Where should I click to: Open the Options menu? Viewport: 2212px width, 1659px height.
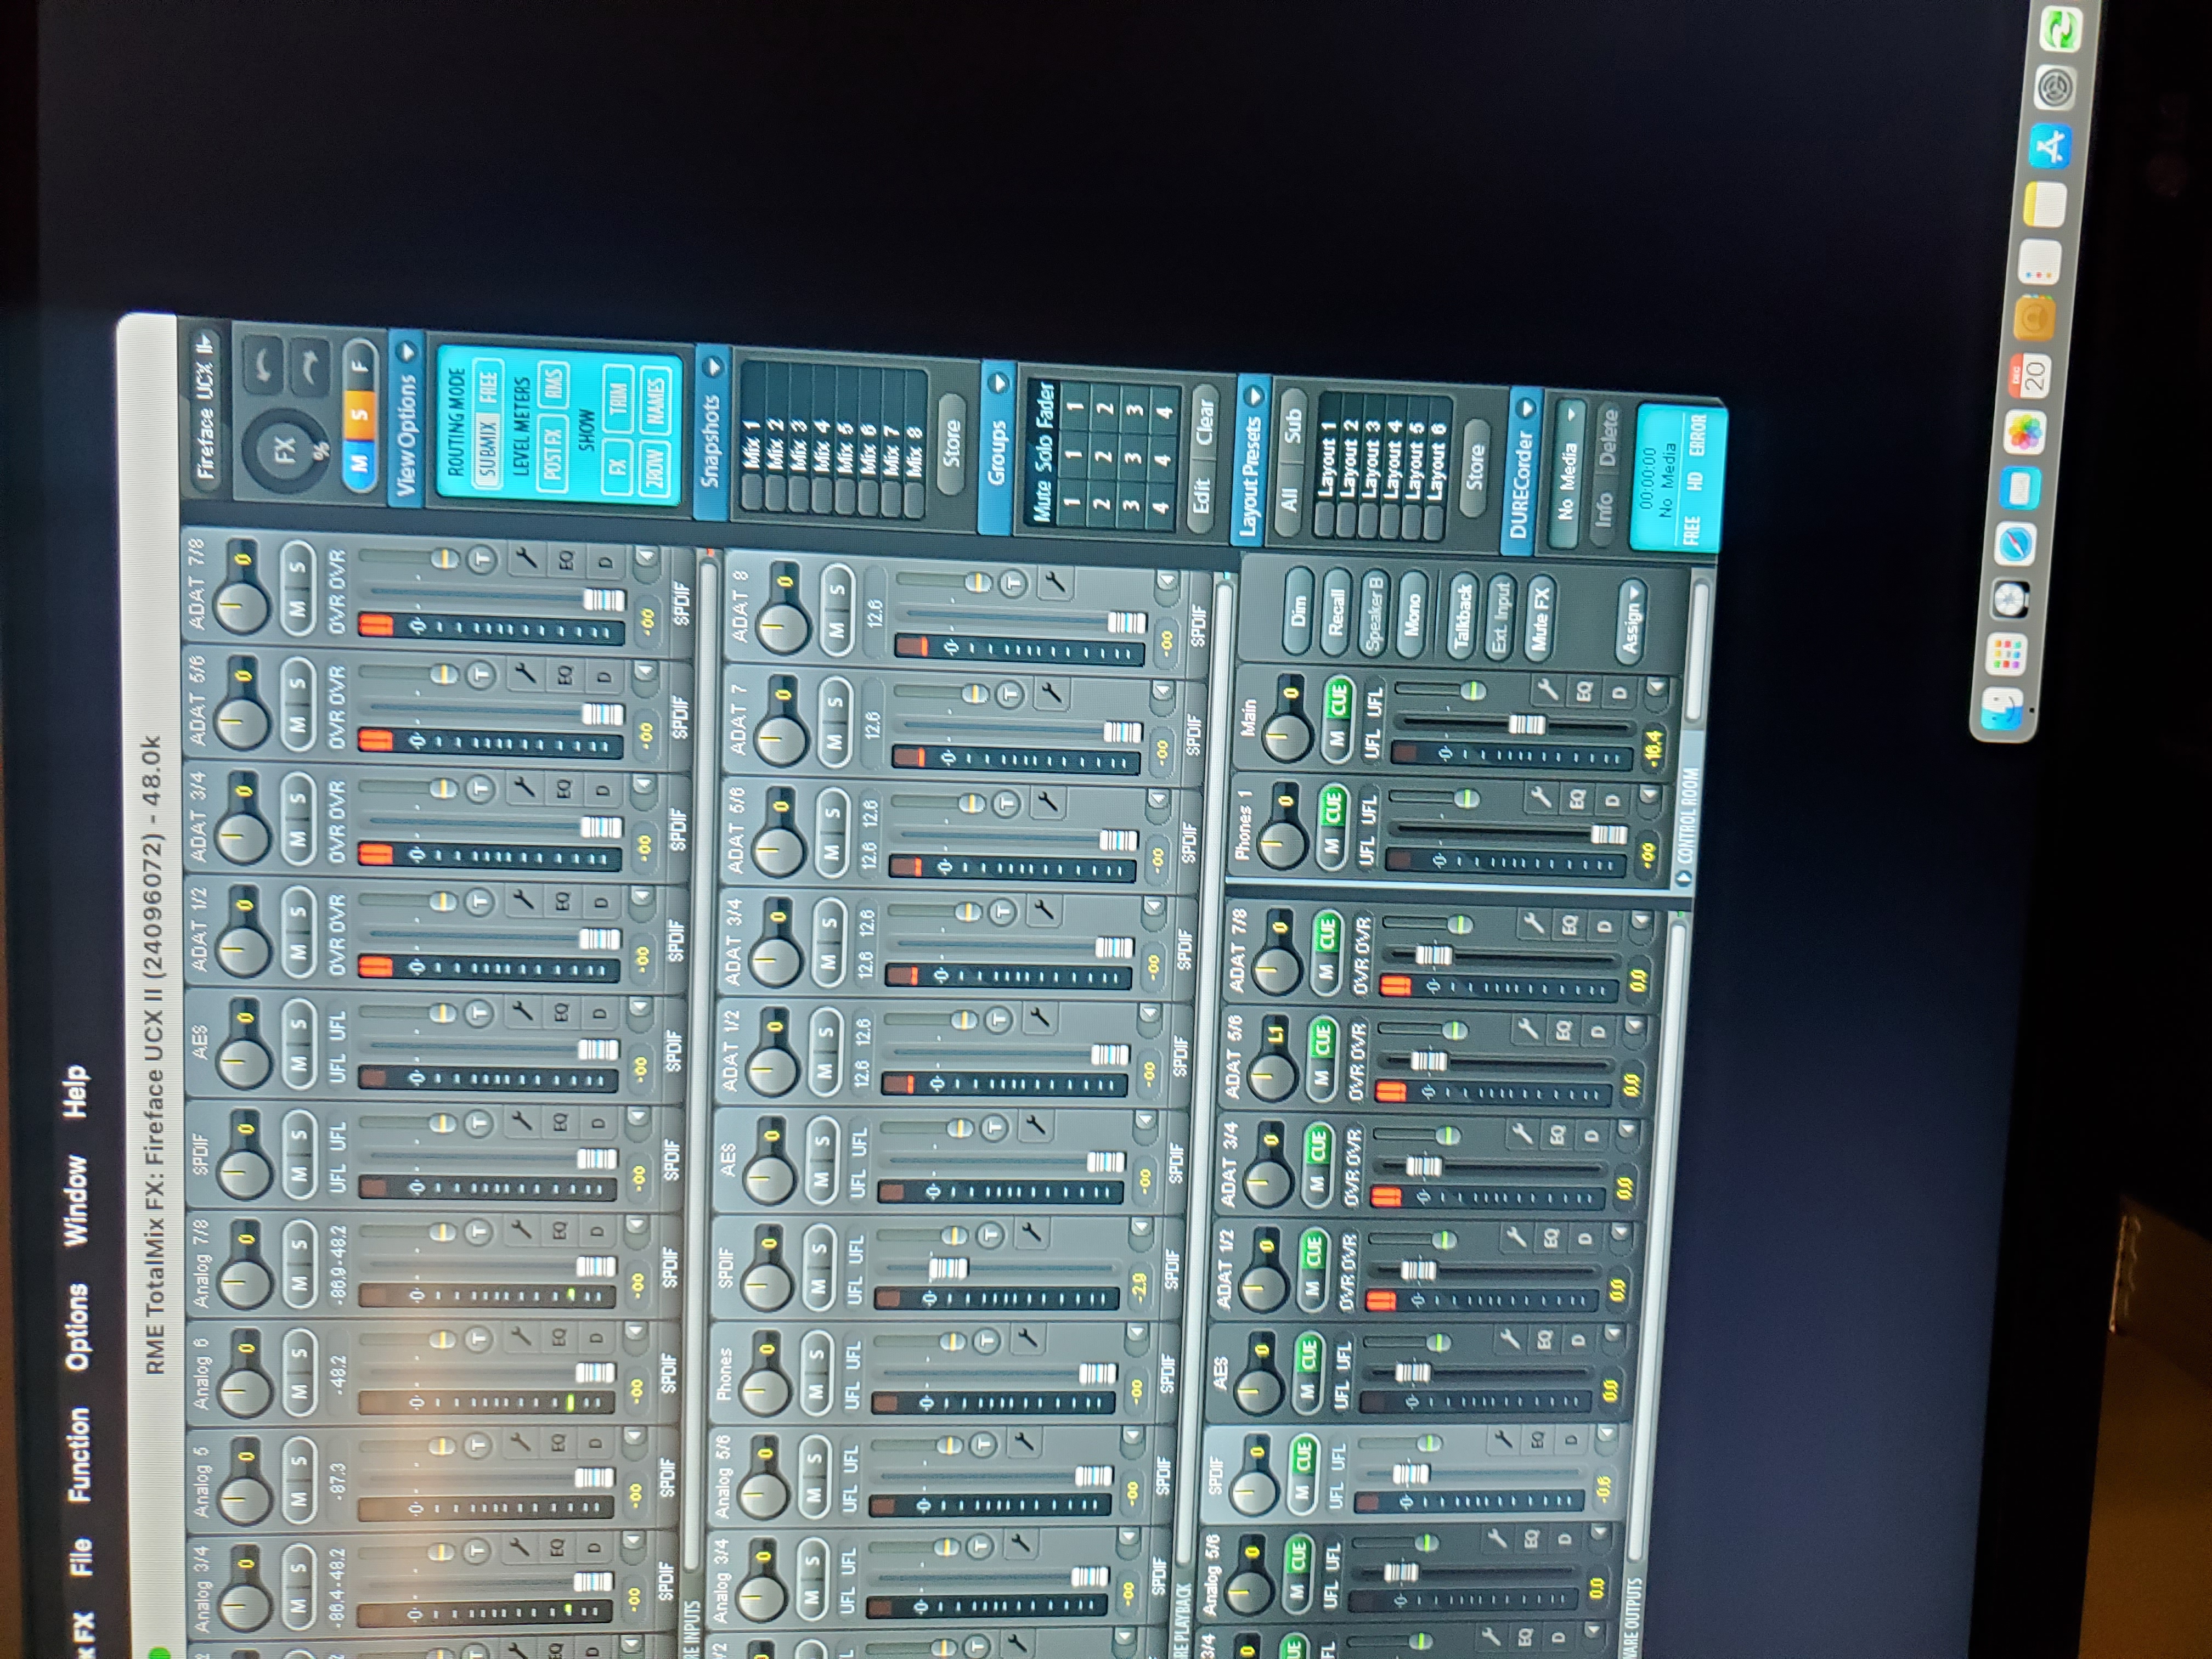click(77, 1327)
